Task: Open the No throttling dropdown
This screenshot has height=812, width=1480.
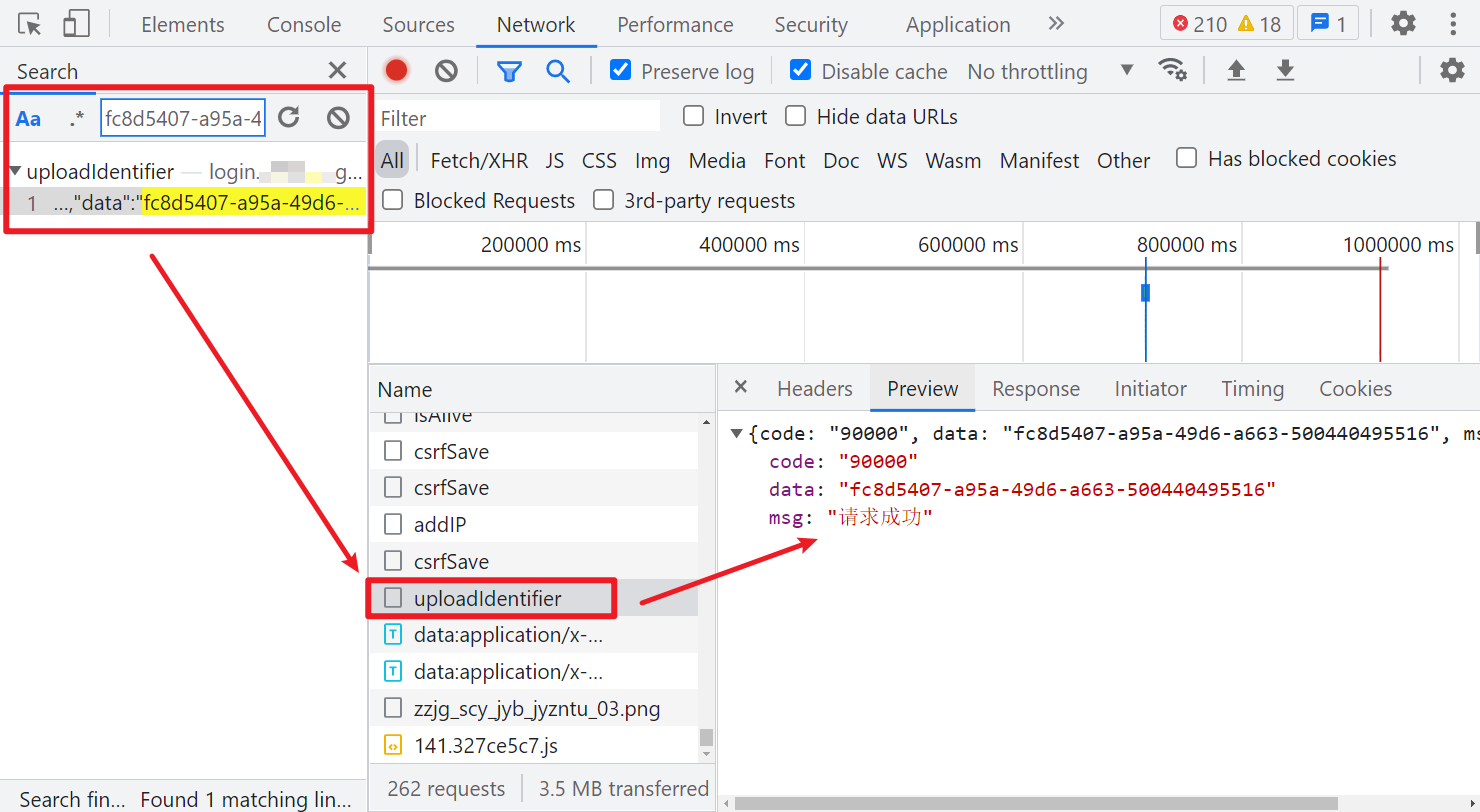Action: [x=1050, y=71]
